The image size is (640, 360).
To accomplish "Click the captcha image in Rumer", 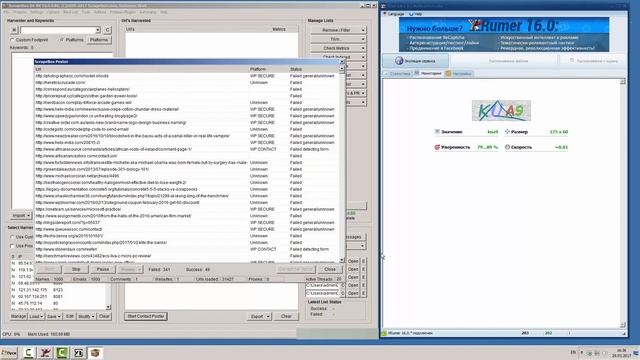I will click(501, 110).
